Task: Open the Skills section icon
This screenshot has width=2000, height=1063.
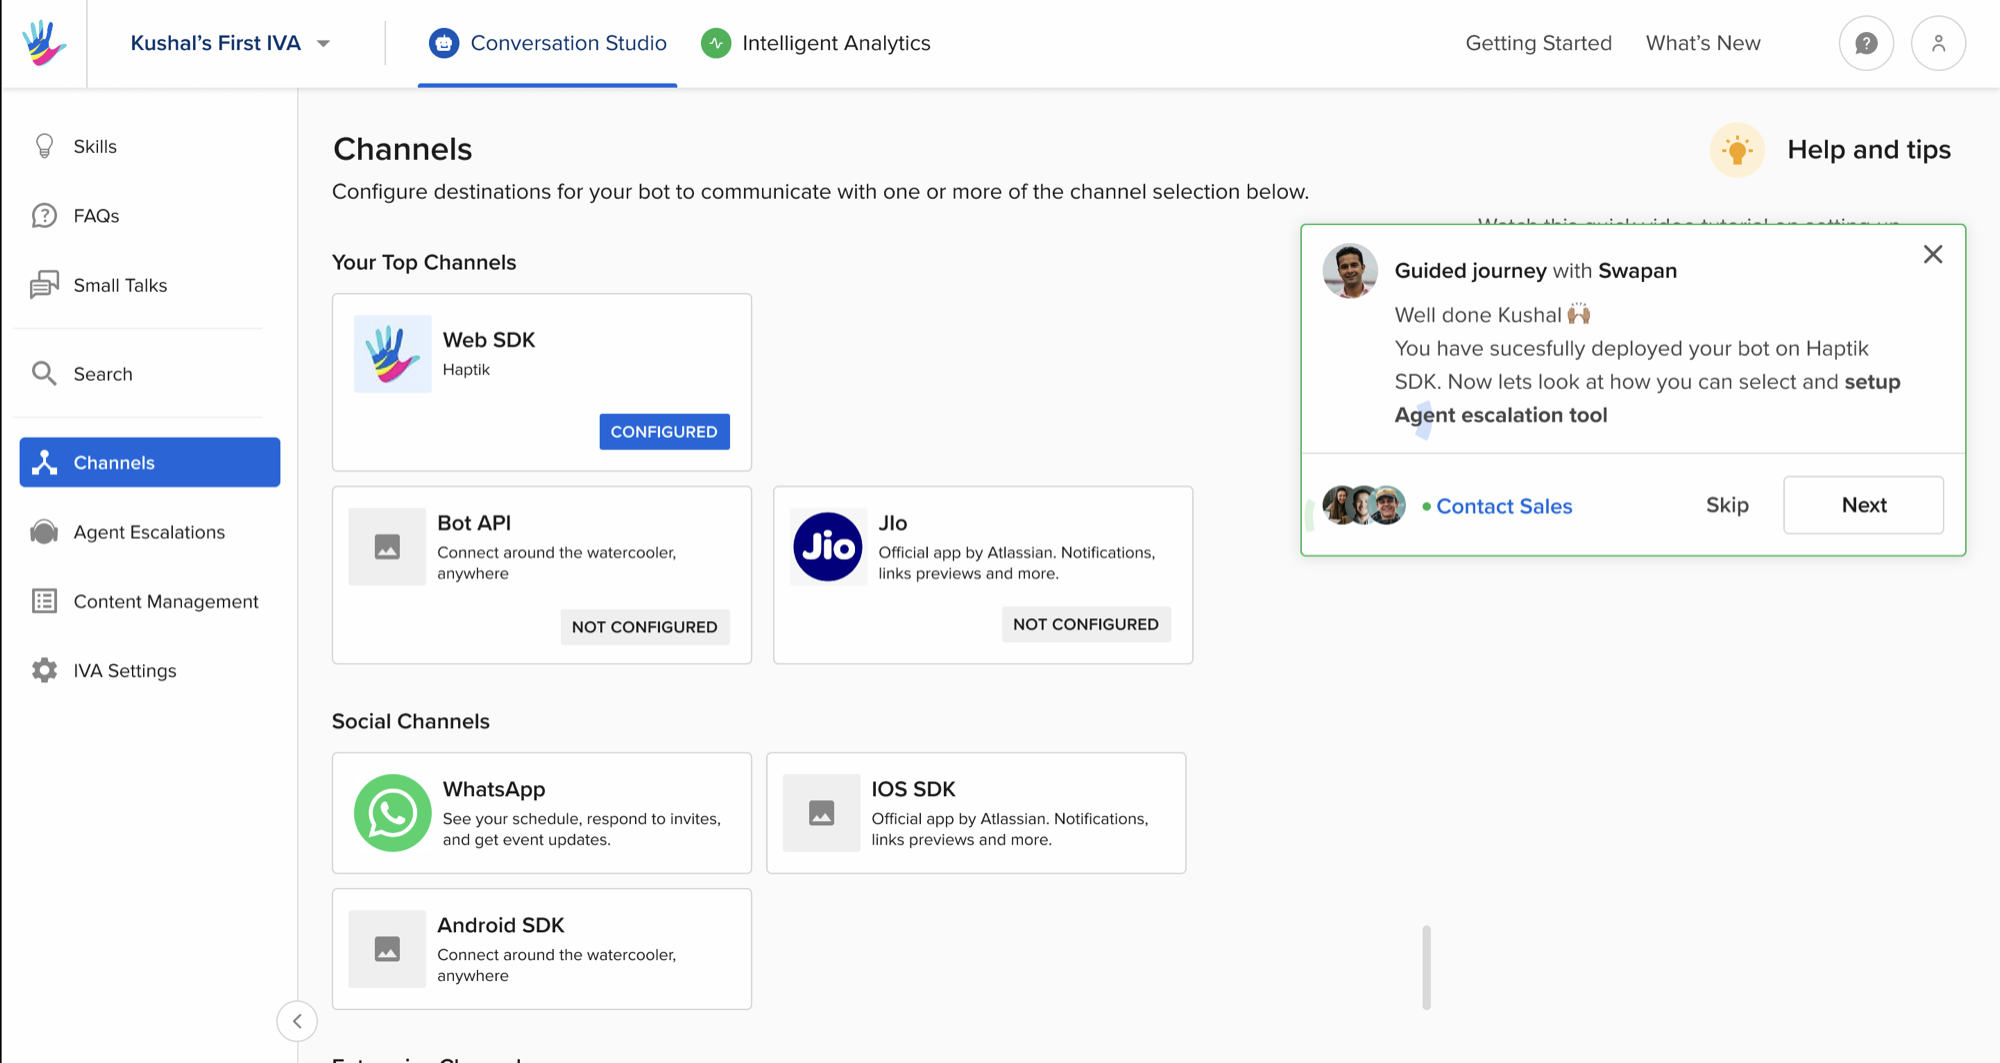Action: click(43, 146)
